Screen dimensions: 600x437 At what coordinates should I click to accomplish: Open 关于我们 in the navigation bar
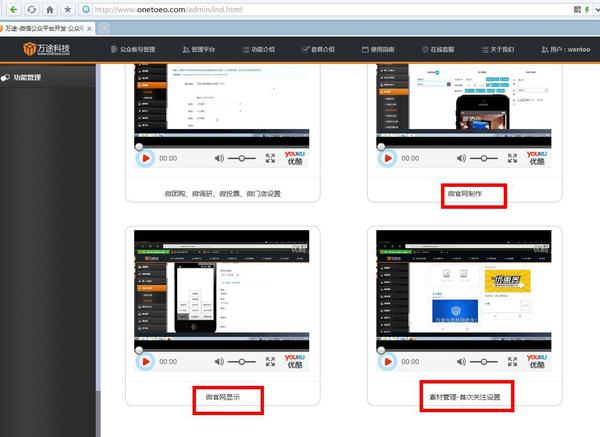pyautogui.click(x=498, y=49)
